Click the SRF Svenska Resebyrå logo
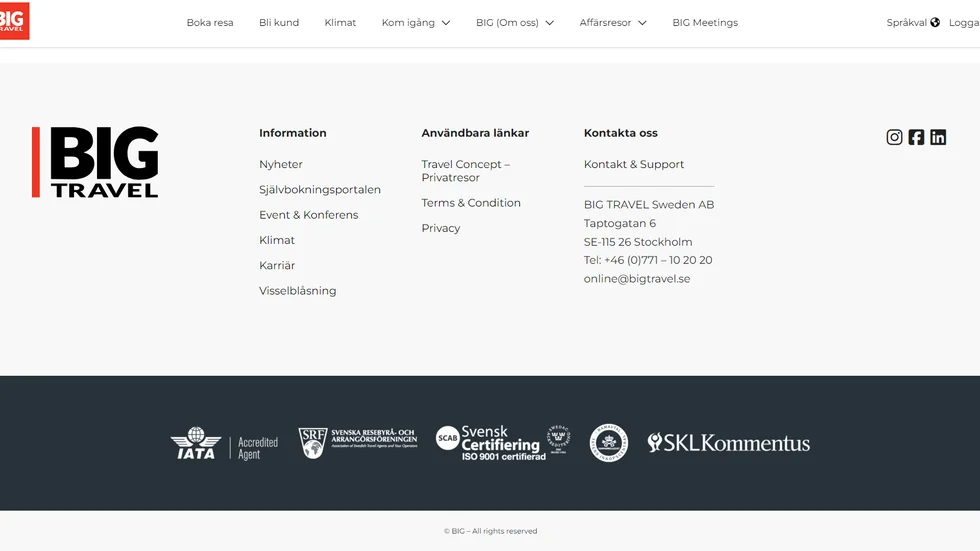 (x=358, y=443)
